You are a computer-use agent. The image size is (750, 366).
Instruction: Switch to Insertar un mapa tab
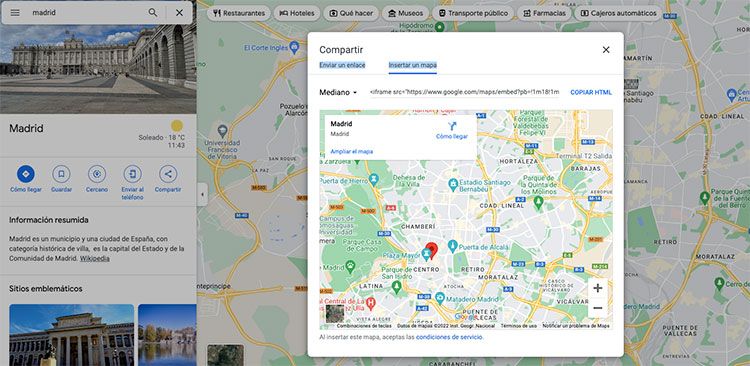tap(412, 65)
